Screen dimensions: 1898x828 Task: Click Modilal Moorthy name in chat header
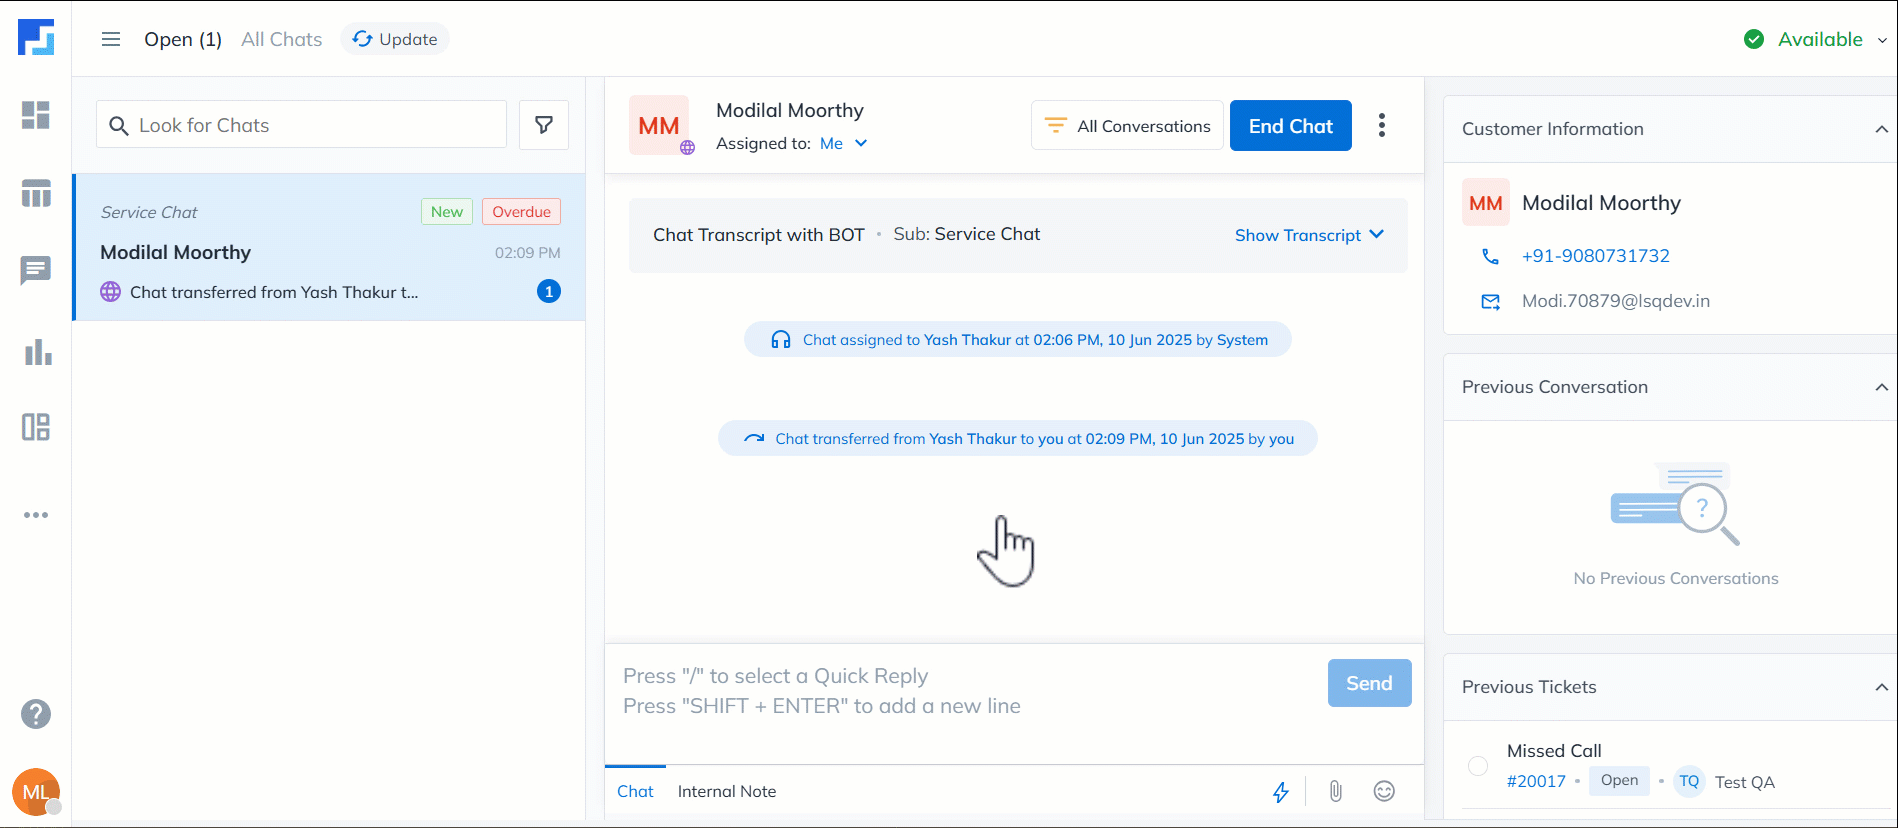(790, 110)
